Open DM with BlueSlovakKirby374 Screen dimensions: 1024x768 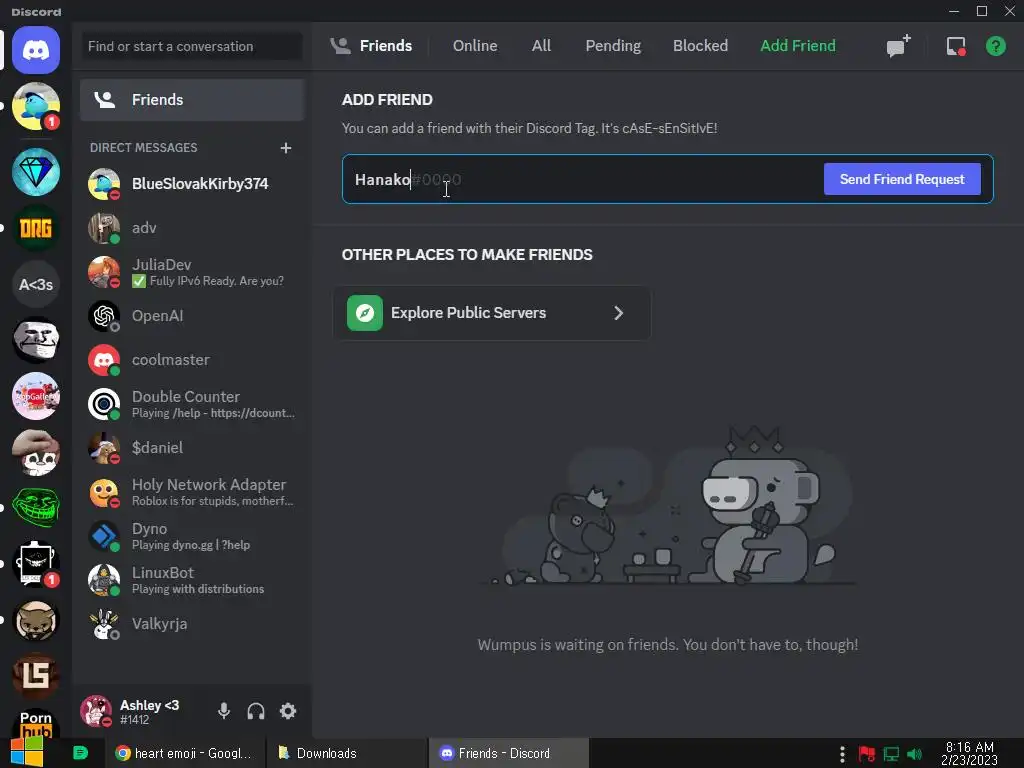pyautogui.click(x=192, y=184)
